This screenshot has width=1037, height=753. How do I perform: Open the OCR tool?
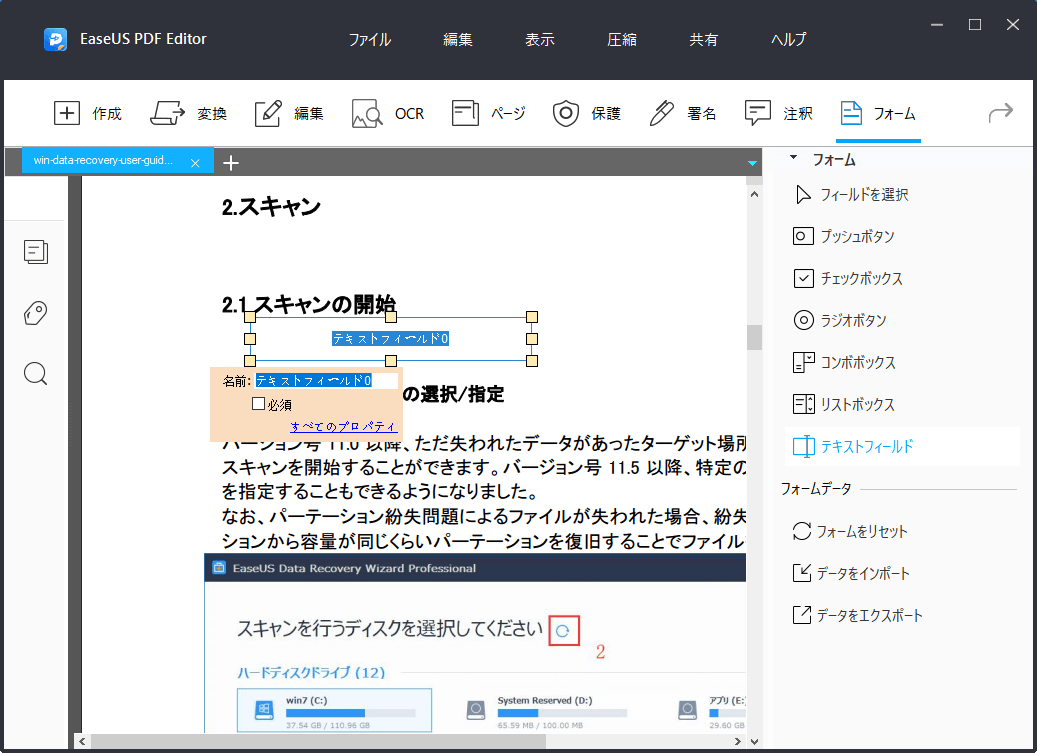click(388, 113)
